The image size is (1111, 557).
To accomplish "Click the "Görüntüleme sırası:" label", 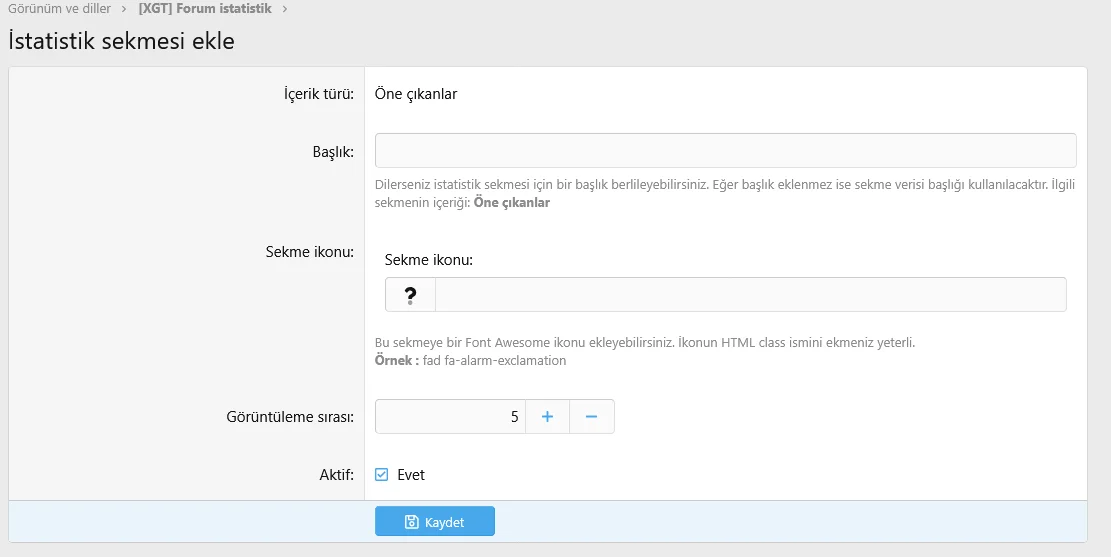I will click(x=290, y=417).
